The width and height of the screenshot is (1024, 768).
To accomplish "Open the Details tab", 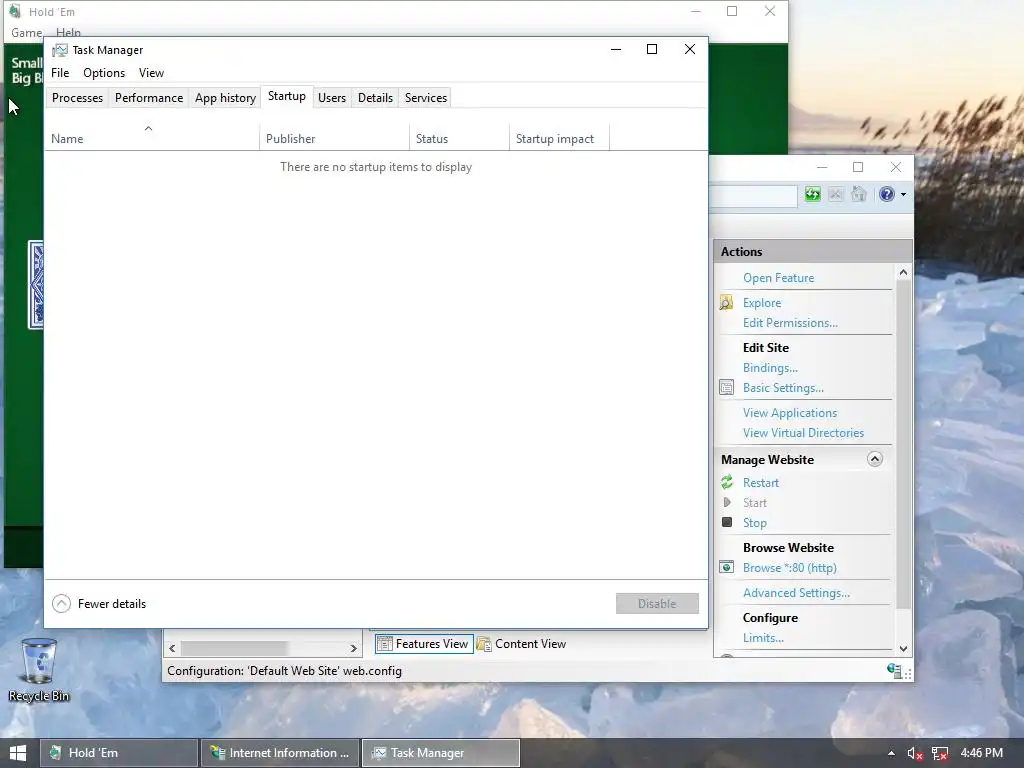I will click(x=376, y=98).
